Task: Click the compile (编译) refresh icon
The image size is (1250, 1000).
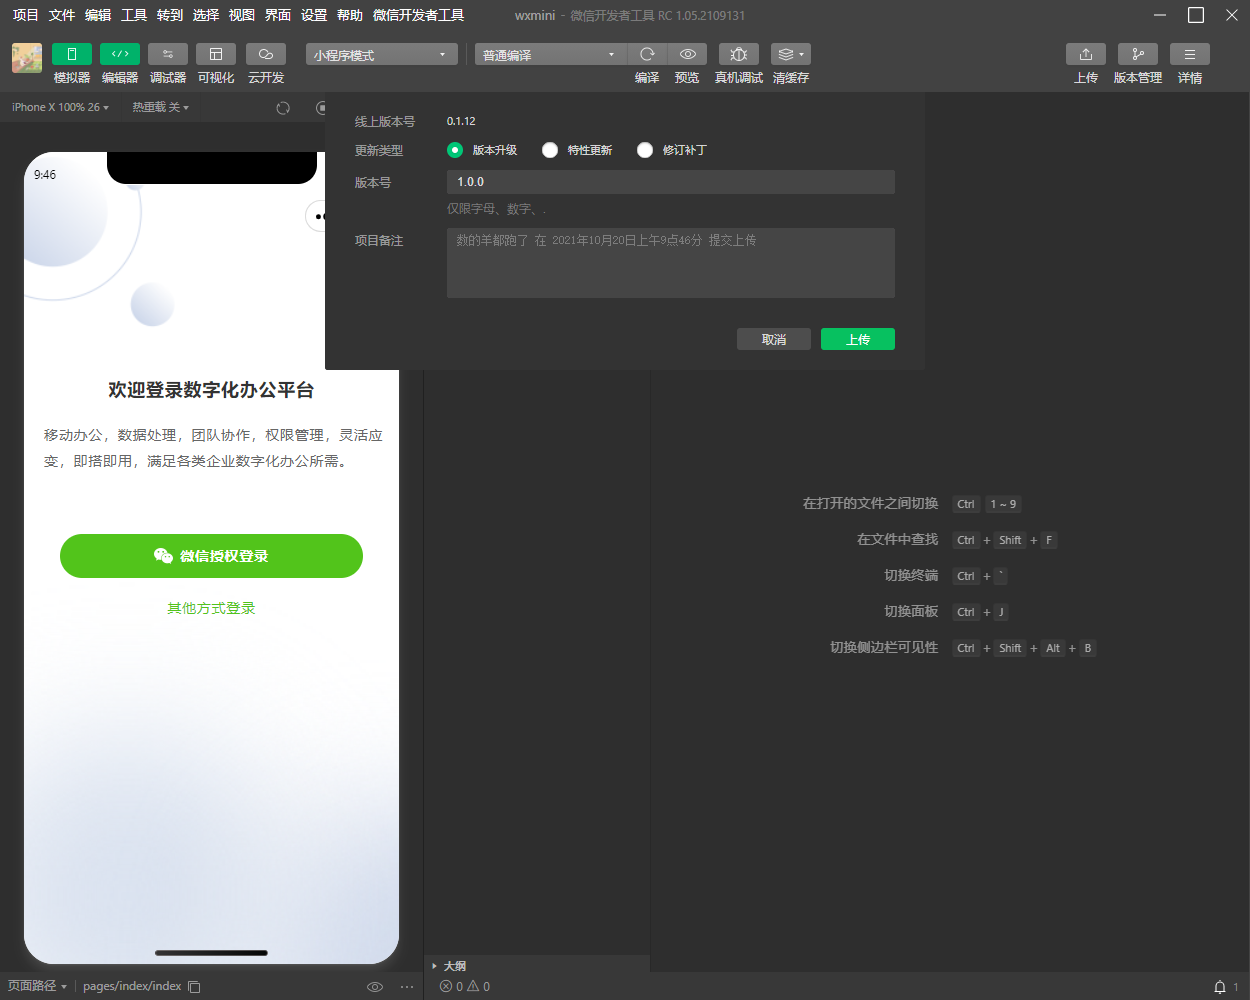Action: [x=647, y=54]
